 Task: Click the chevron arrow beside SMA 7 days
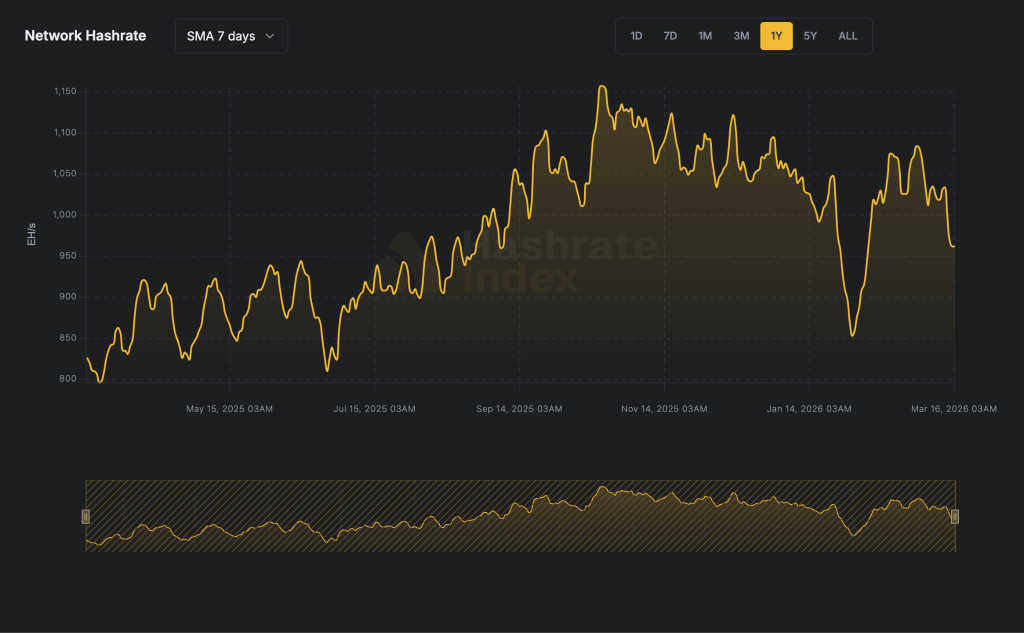[270, 36]
